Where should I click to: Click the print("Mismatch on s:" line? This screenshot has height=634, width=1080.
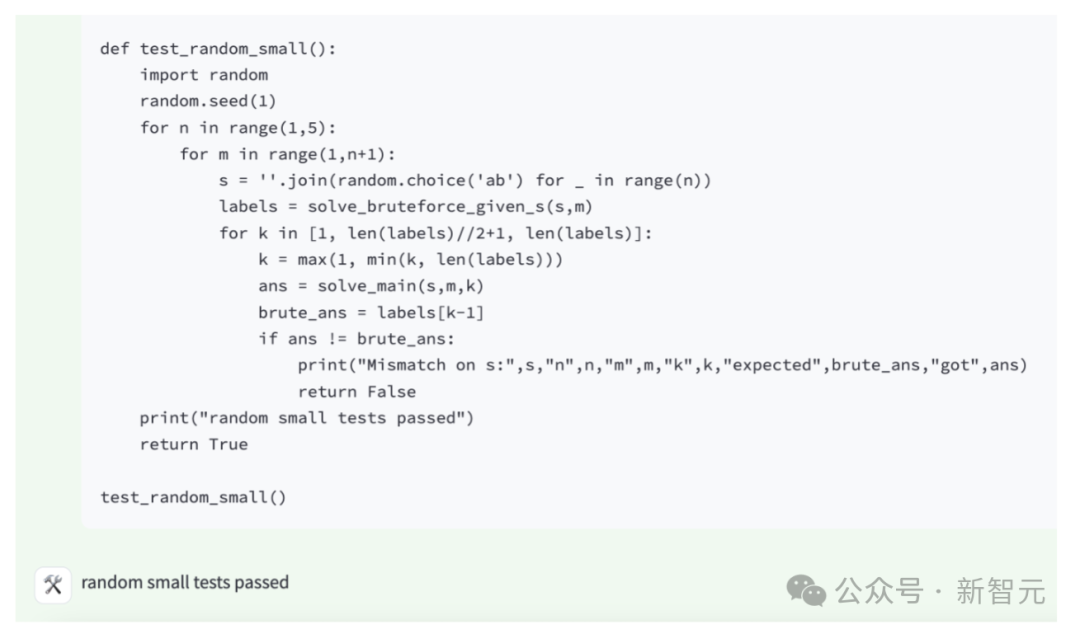(663, 365)
